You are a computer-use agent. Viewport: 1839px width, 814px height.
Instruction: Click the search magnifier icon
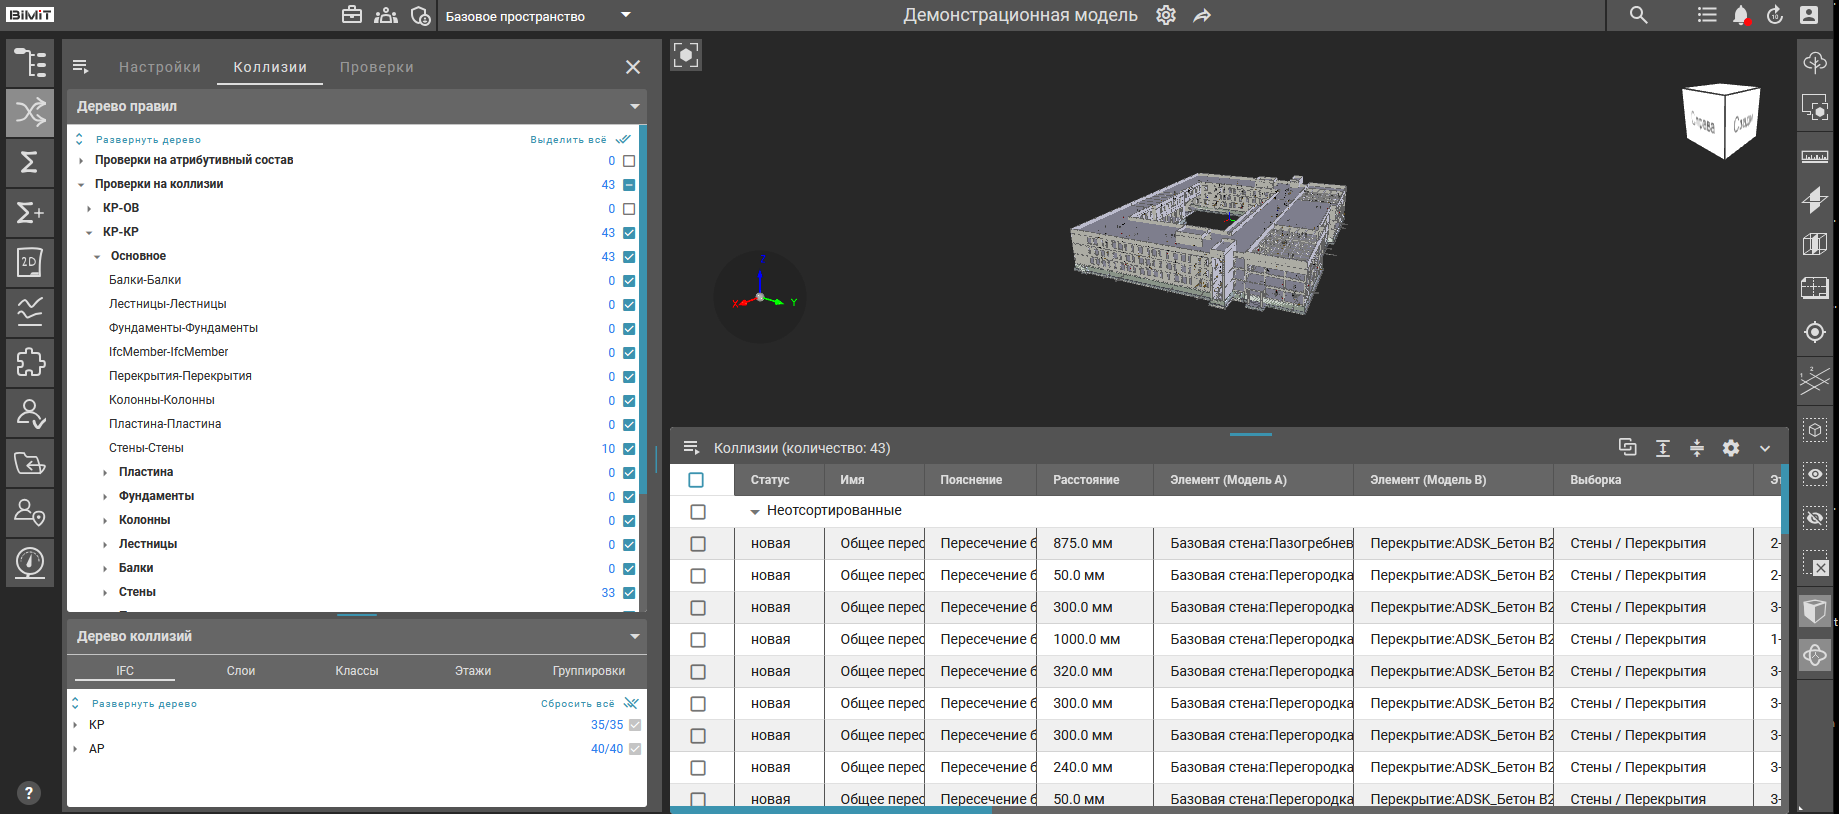[x=1638, y=15]
